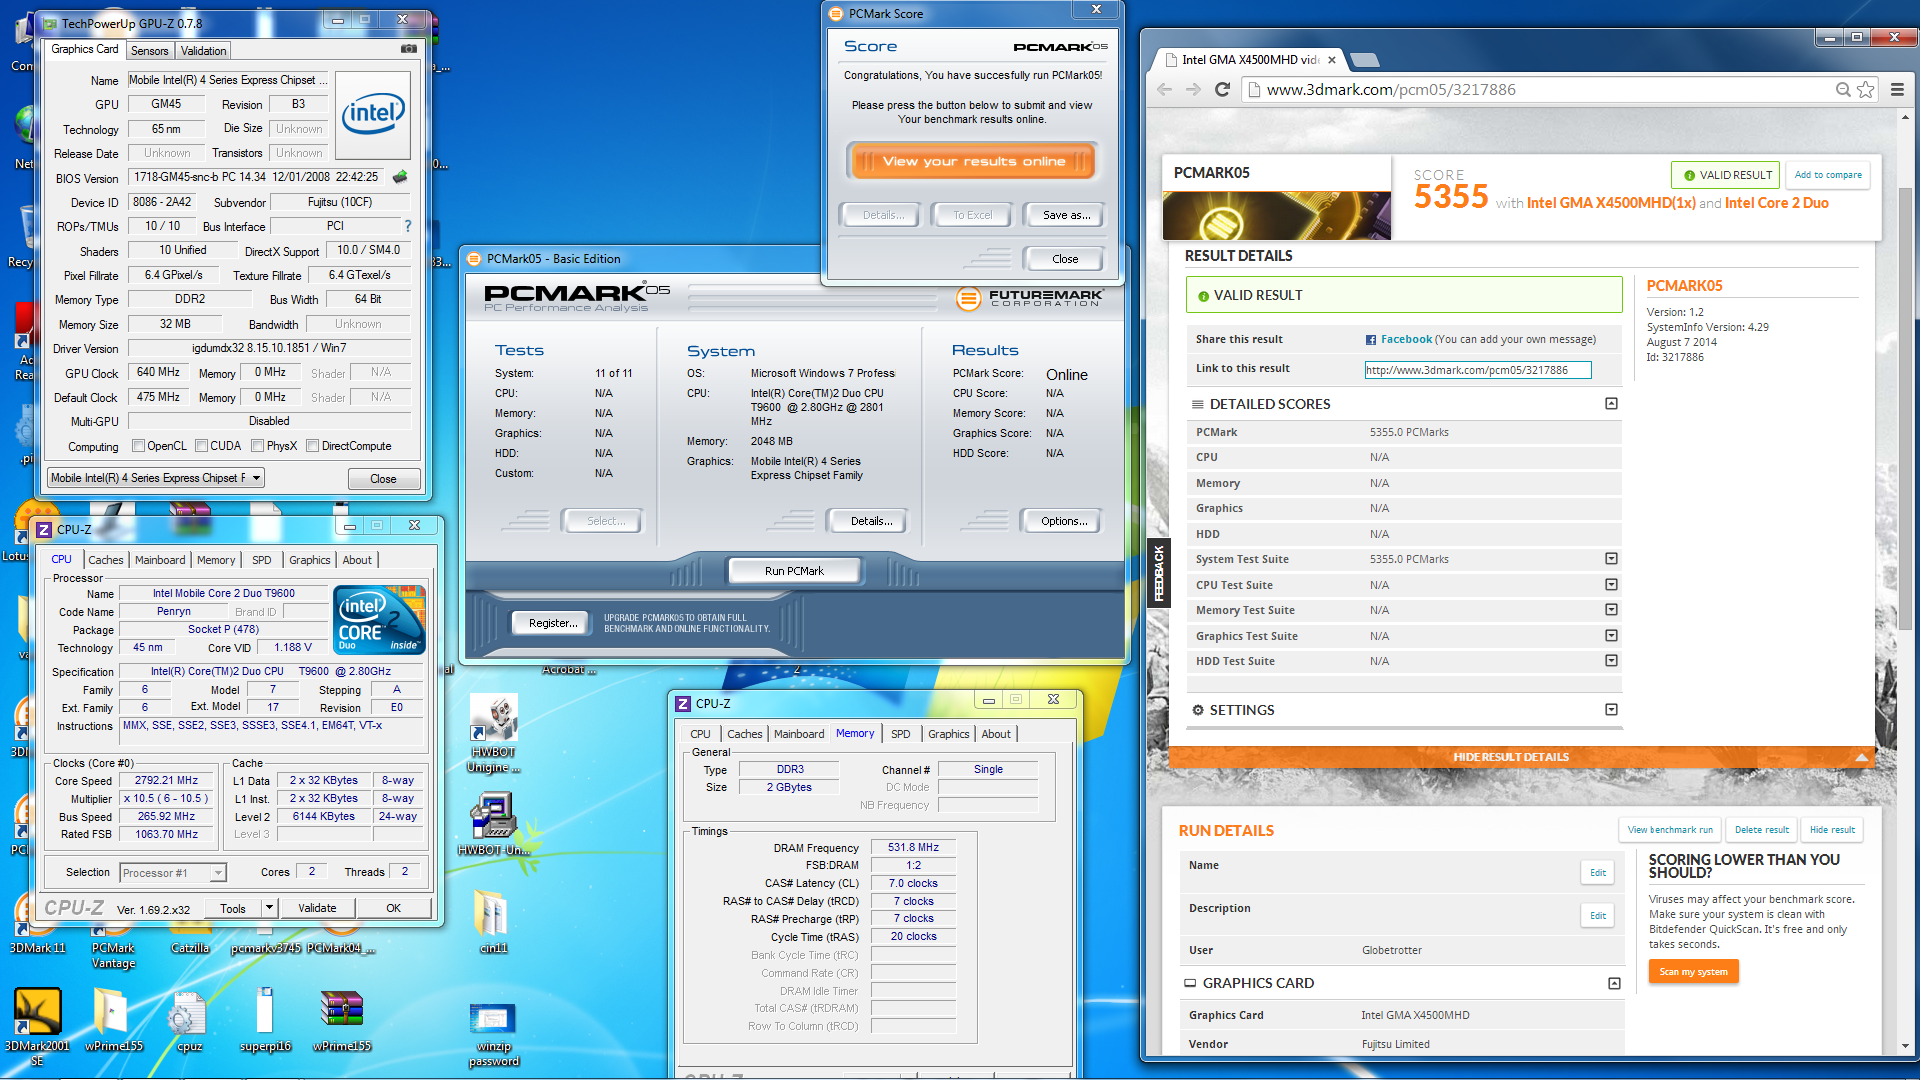Click the Feedback side tab
The width and height of the screenshot is (1920, 1080).
tap(1159, 573)
